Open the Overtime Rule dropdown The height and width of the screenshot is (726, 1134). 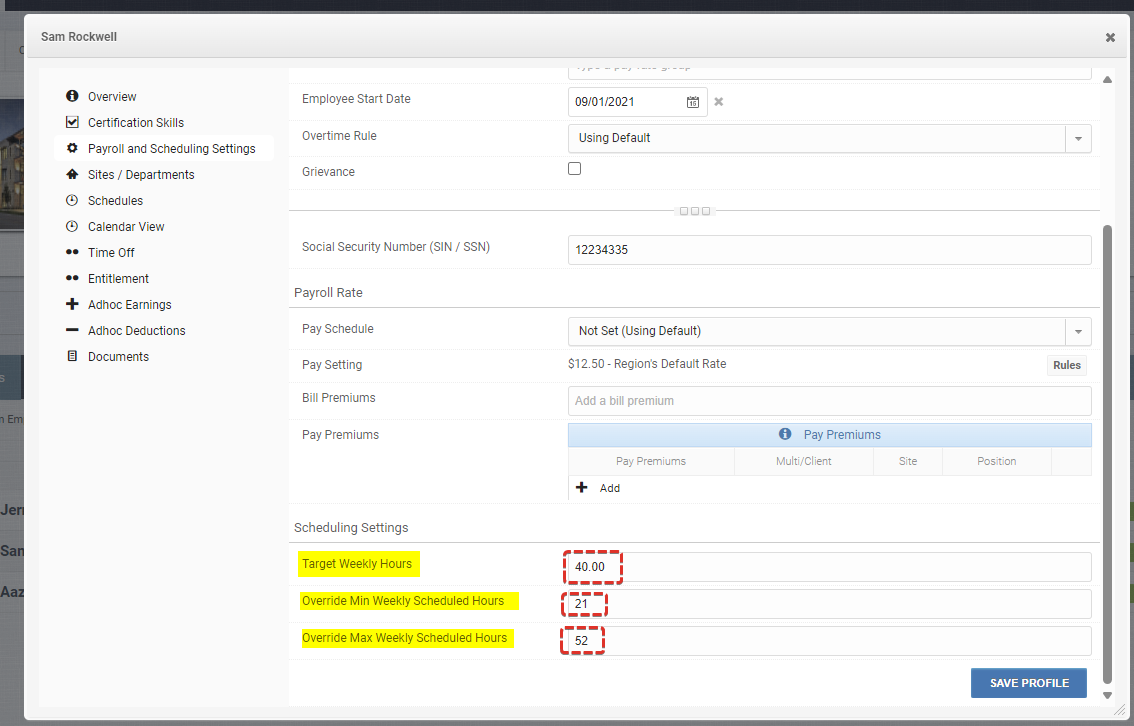(1078, 138)
